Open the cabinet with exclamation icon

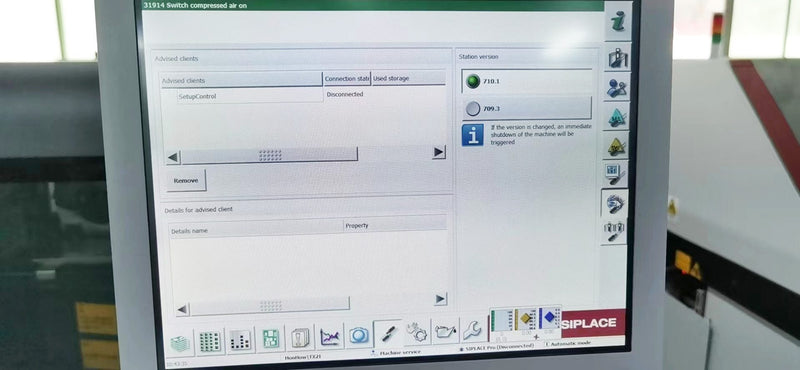click(299, 337)
